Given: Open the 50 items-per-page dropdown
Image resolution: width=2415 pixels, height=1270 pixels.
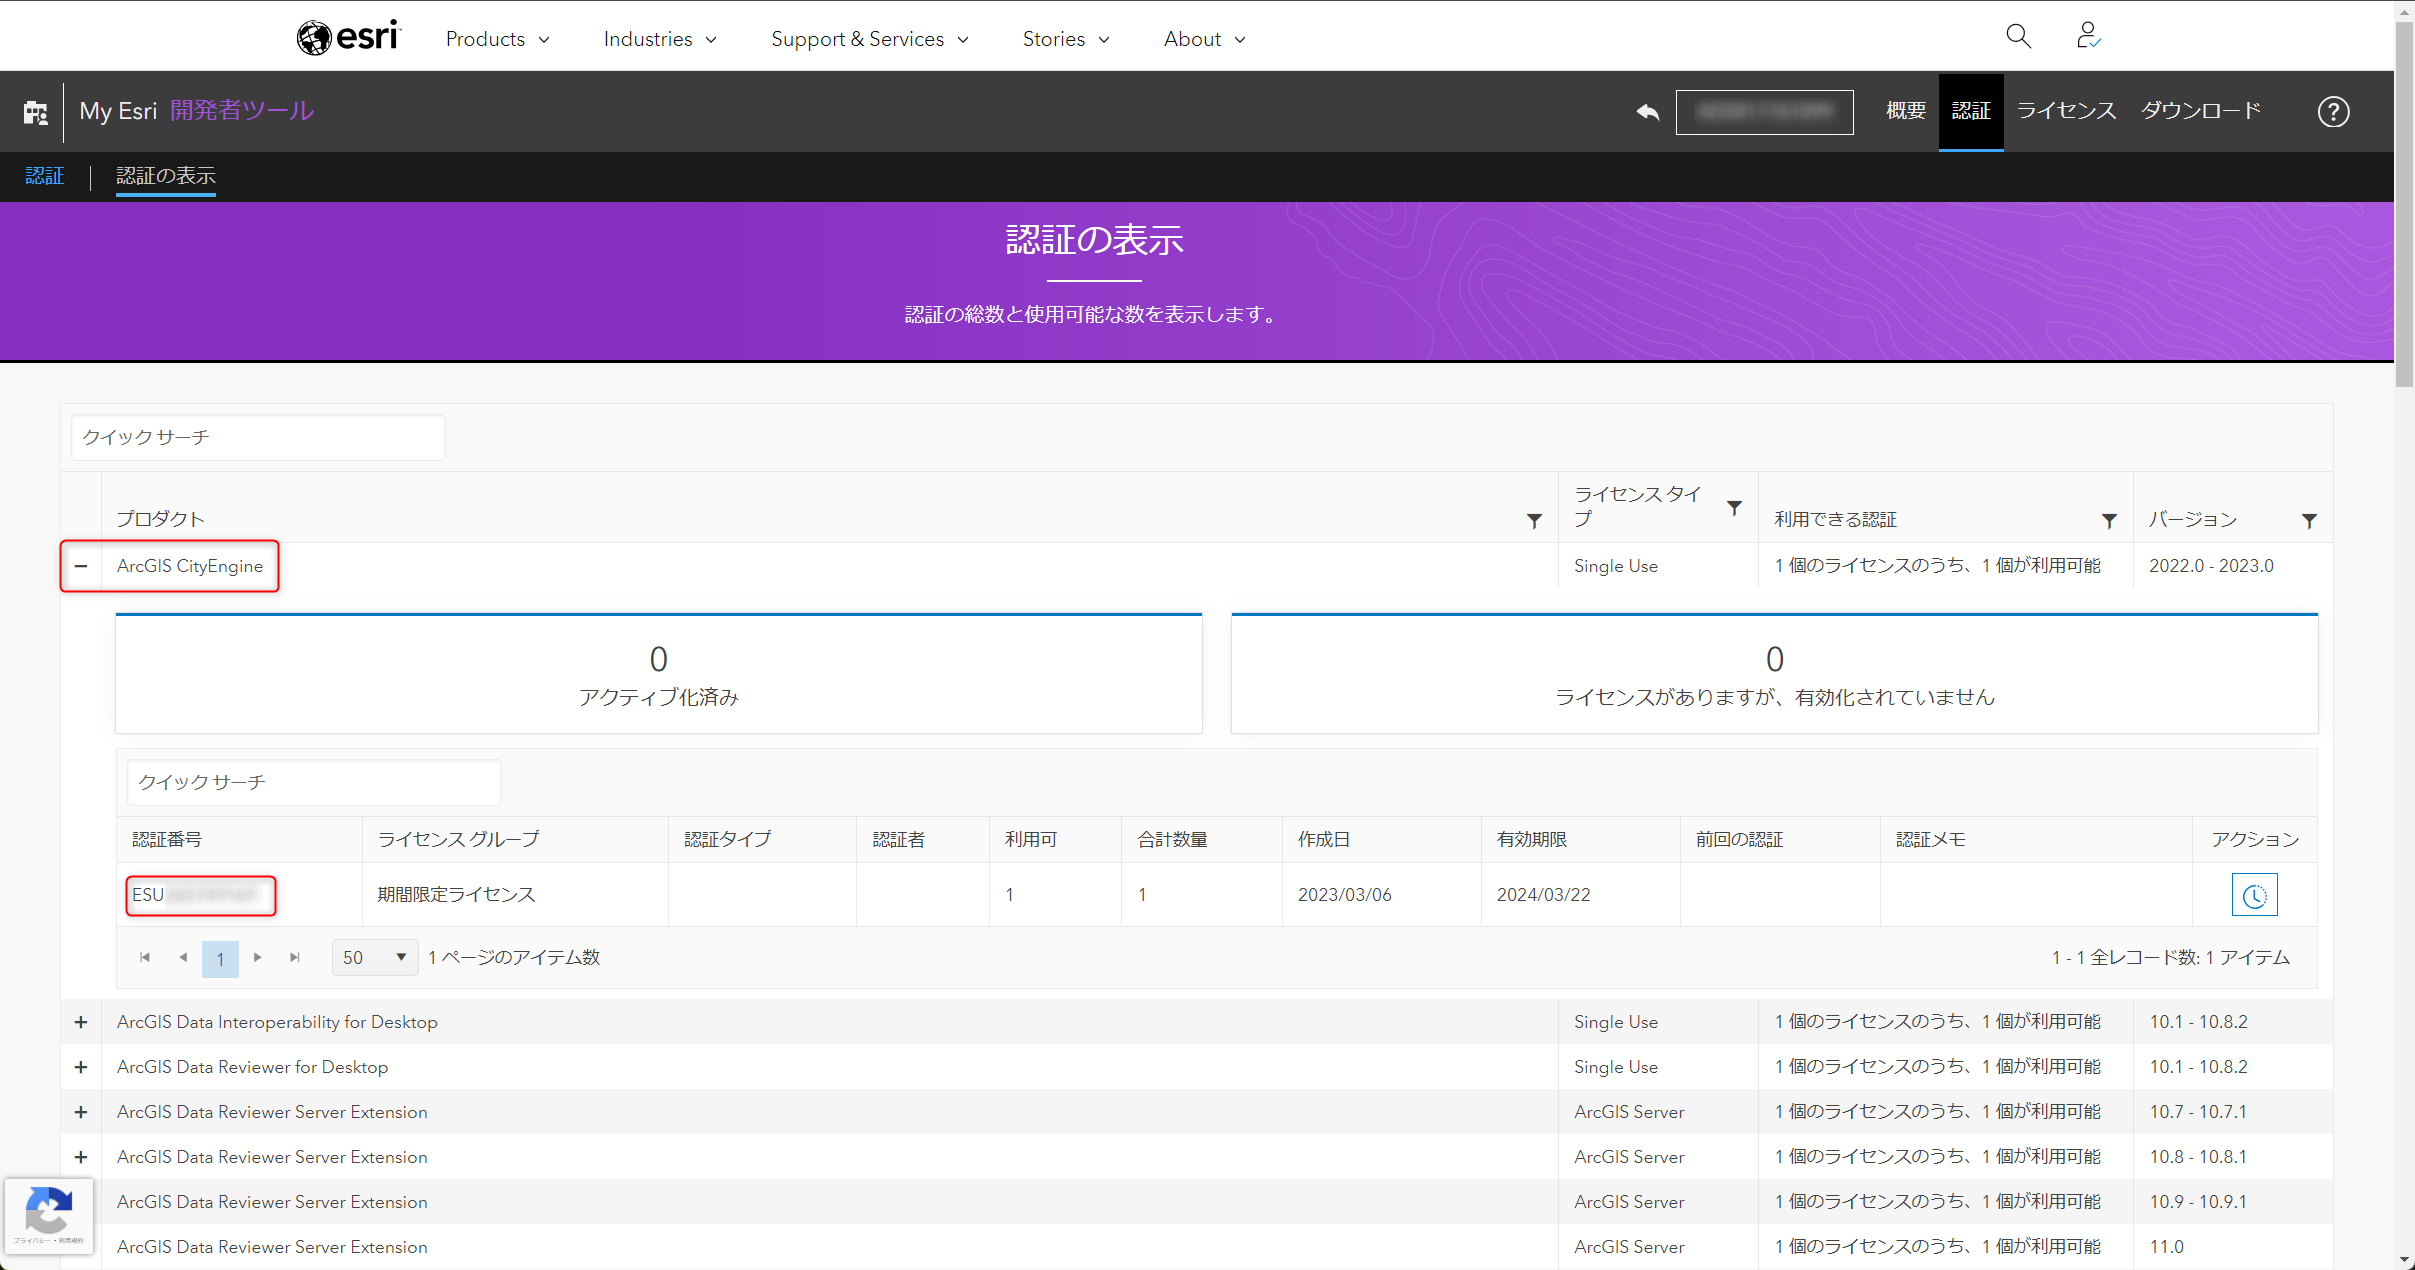Looking at the screenshot, I should 375,958.
